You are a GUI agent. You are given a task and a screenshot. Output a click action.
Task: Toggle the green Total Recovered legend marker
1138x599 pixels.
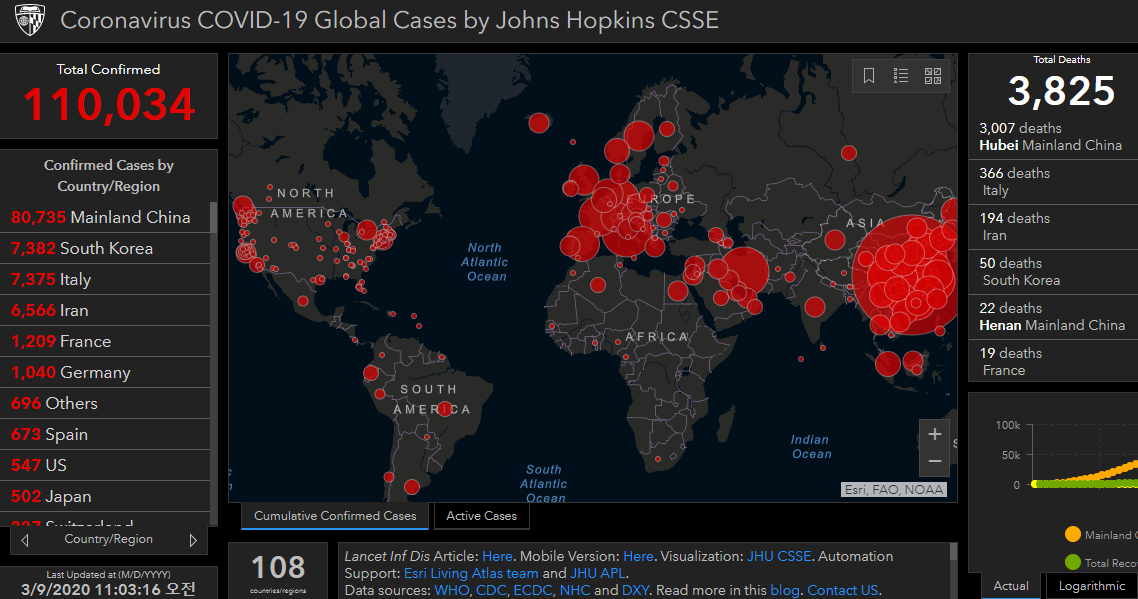(1073, 563)
